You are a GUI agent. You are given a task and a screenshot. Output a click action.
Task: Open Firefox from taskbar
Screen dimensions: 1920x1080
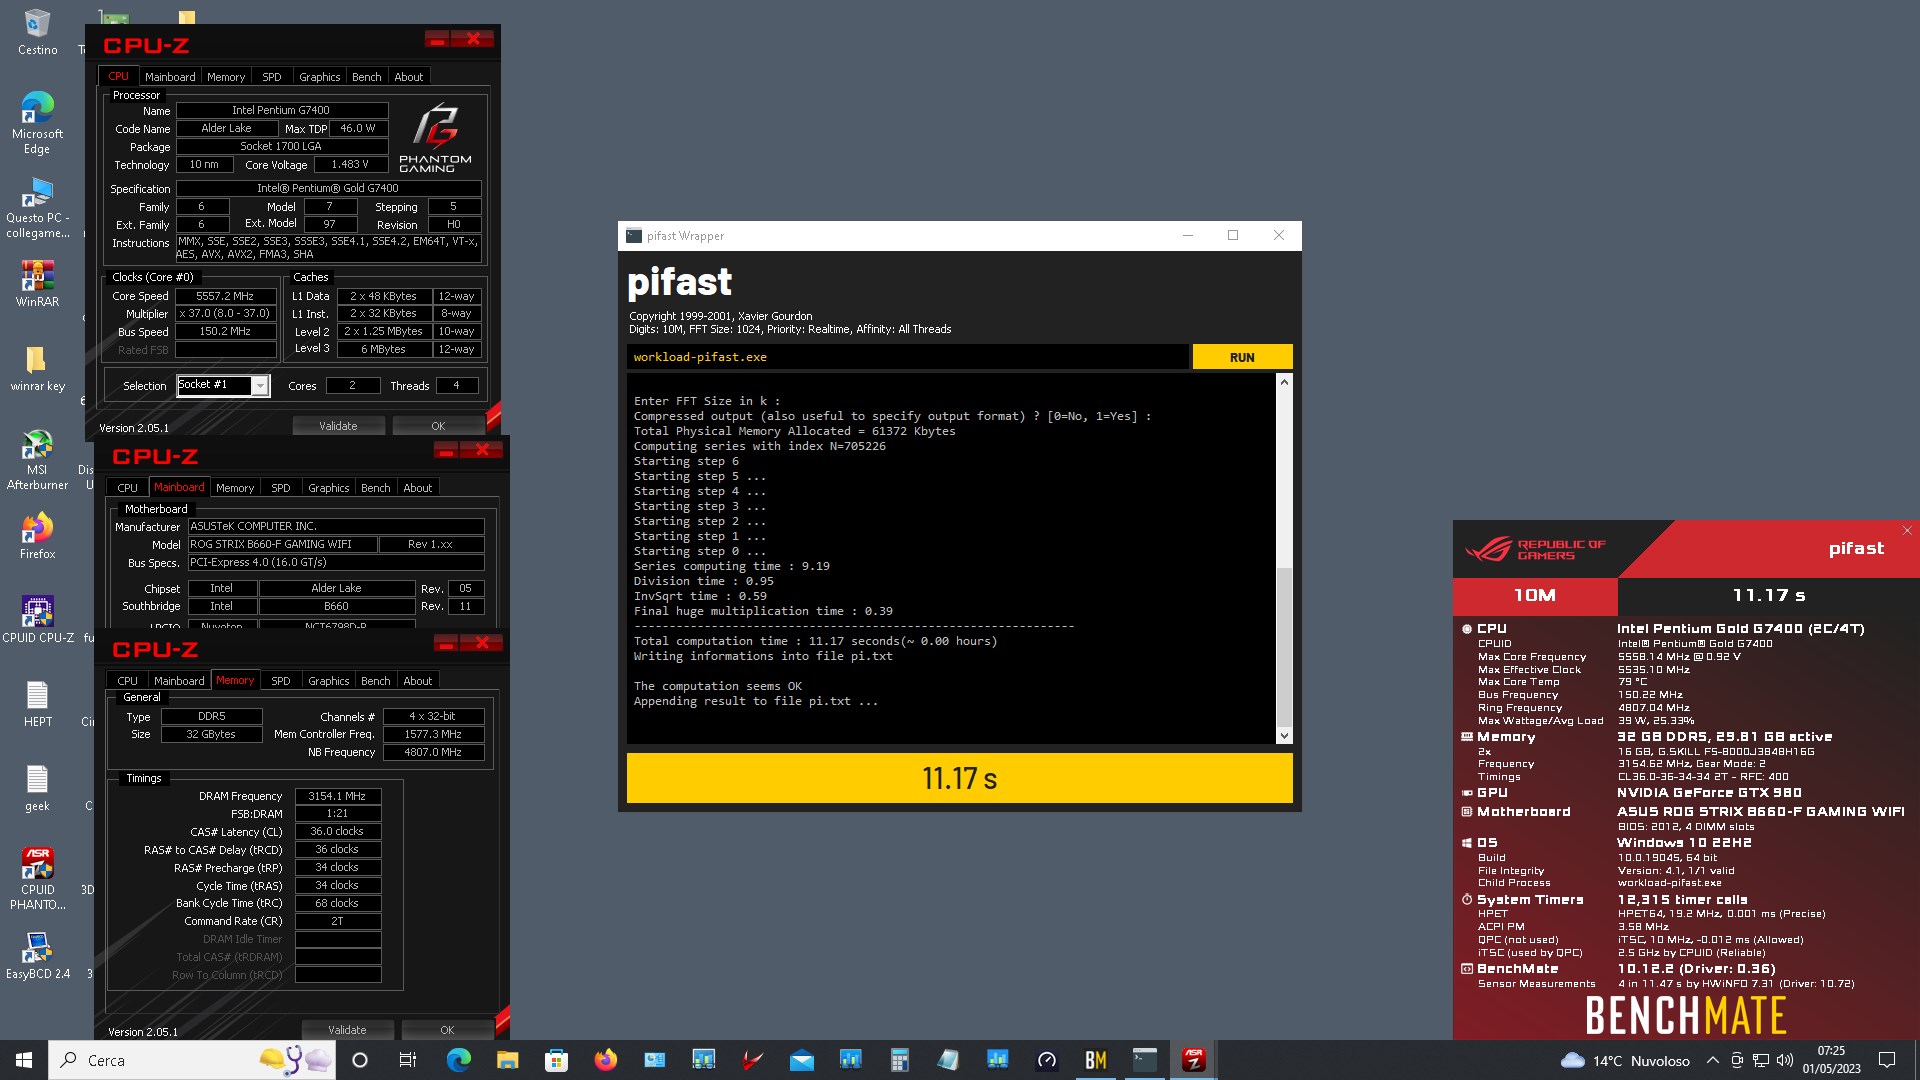point(605,1060)
